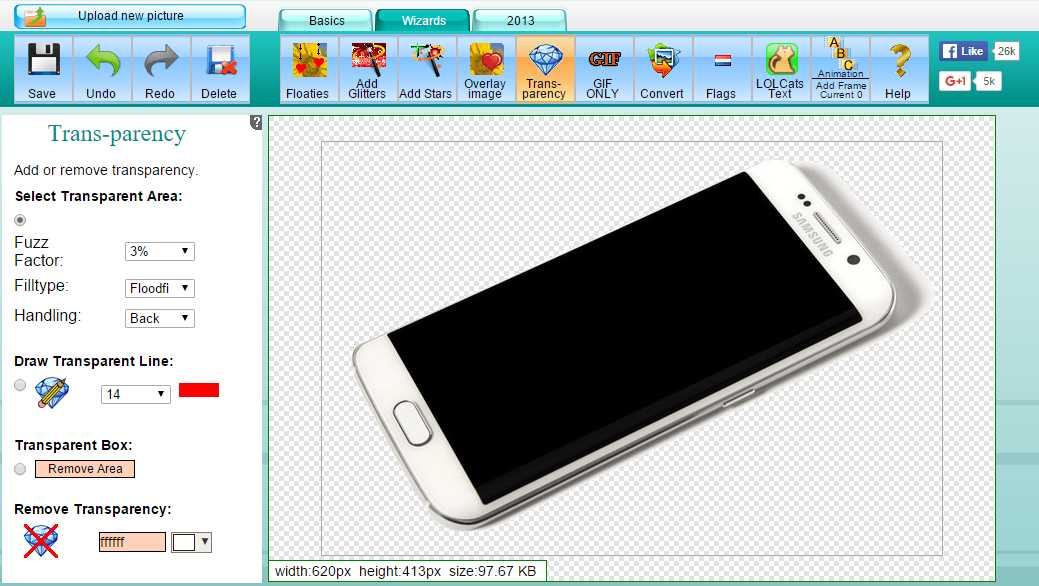Image resolution: width=1039 pixels, height=586 pixels.
Task: Switch to the 2013 tab
Action: click(x=520, y=21)
